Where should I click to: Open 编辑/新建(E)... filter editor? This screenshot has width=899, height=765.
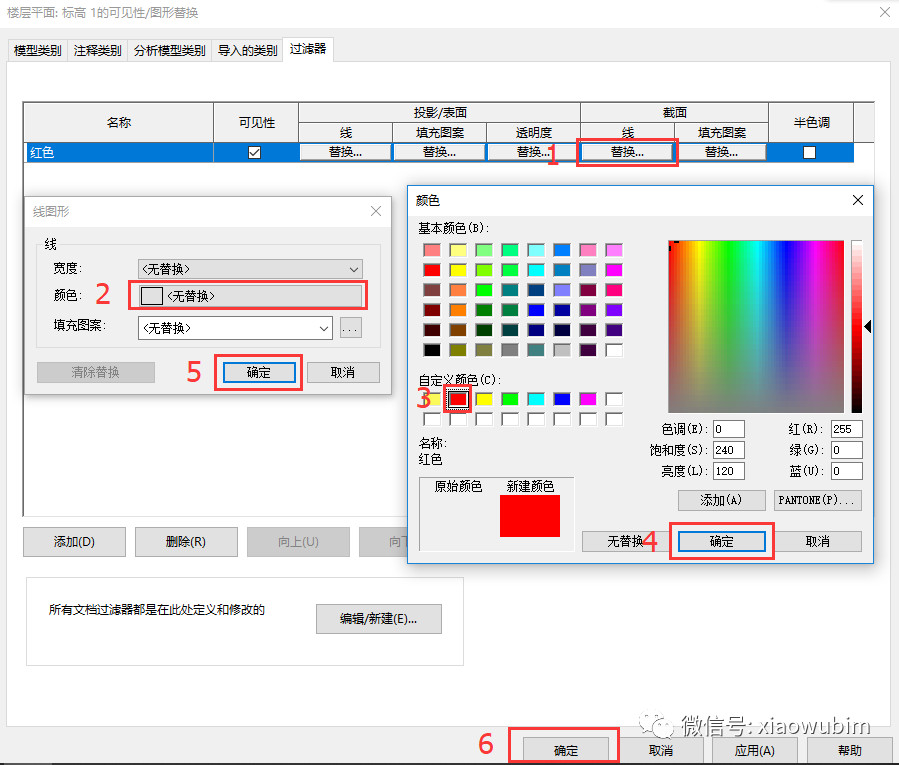pos(378,619)
